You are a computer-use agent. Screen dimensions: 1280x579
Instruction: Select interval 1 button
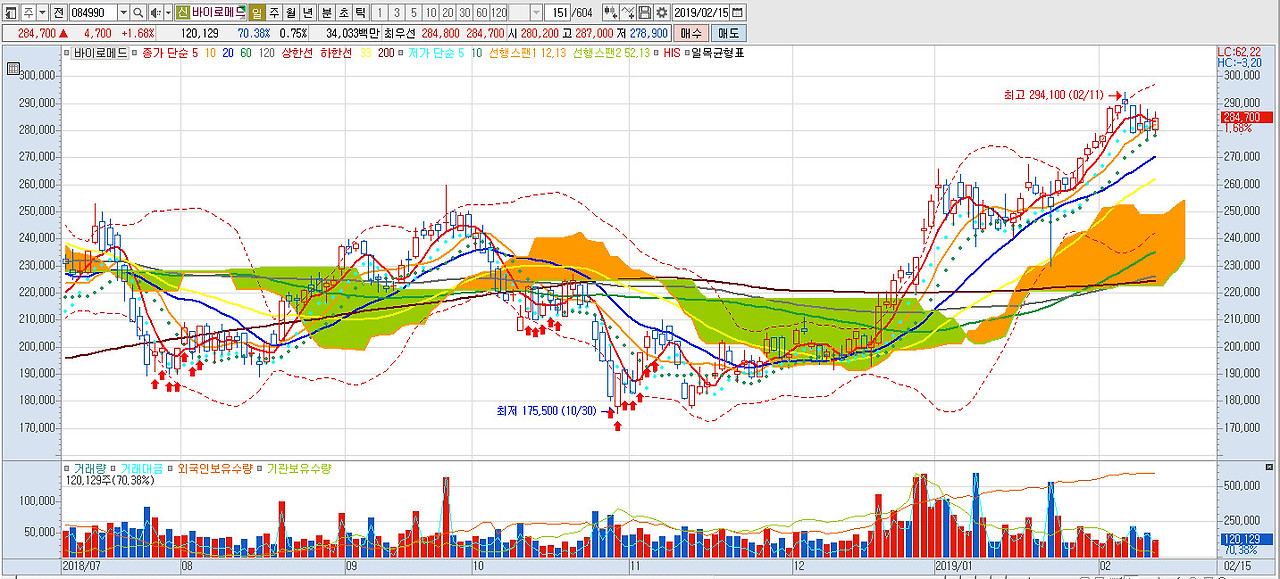(380, 13)
